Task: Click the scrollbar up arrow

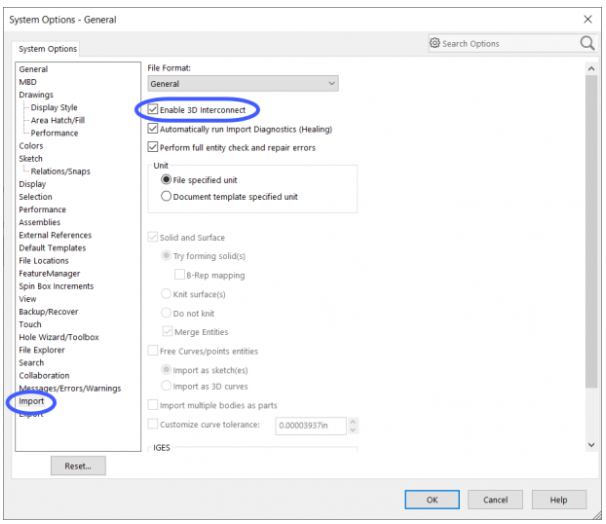Action: point(591,69)
